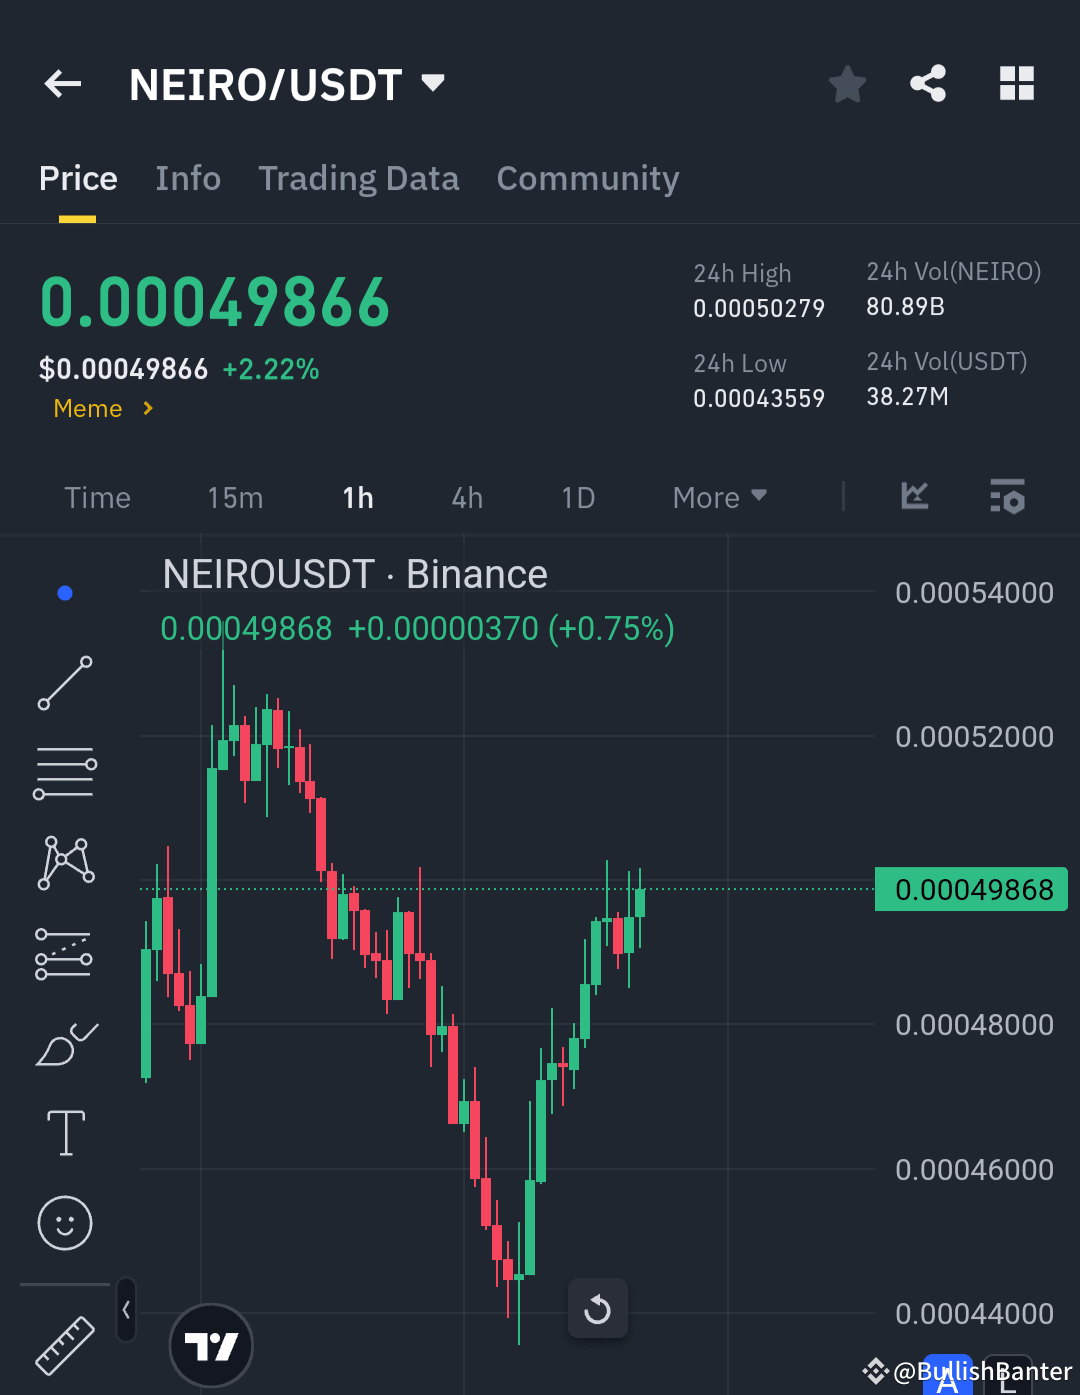
Task: Select the trend line drawing tool
Action: point(64,684)
